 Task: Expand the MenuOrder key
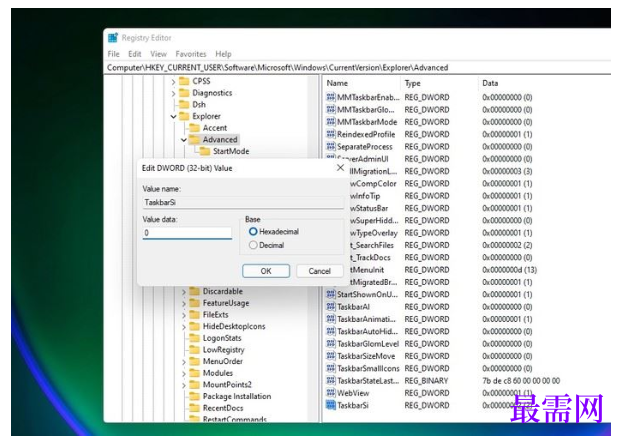click(x=183, y=361)
